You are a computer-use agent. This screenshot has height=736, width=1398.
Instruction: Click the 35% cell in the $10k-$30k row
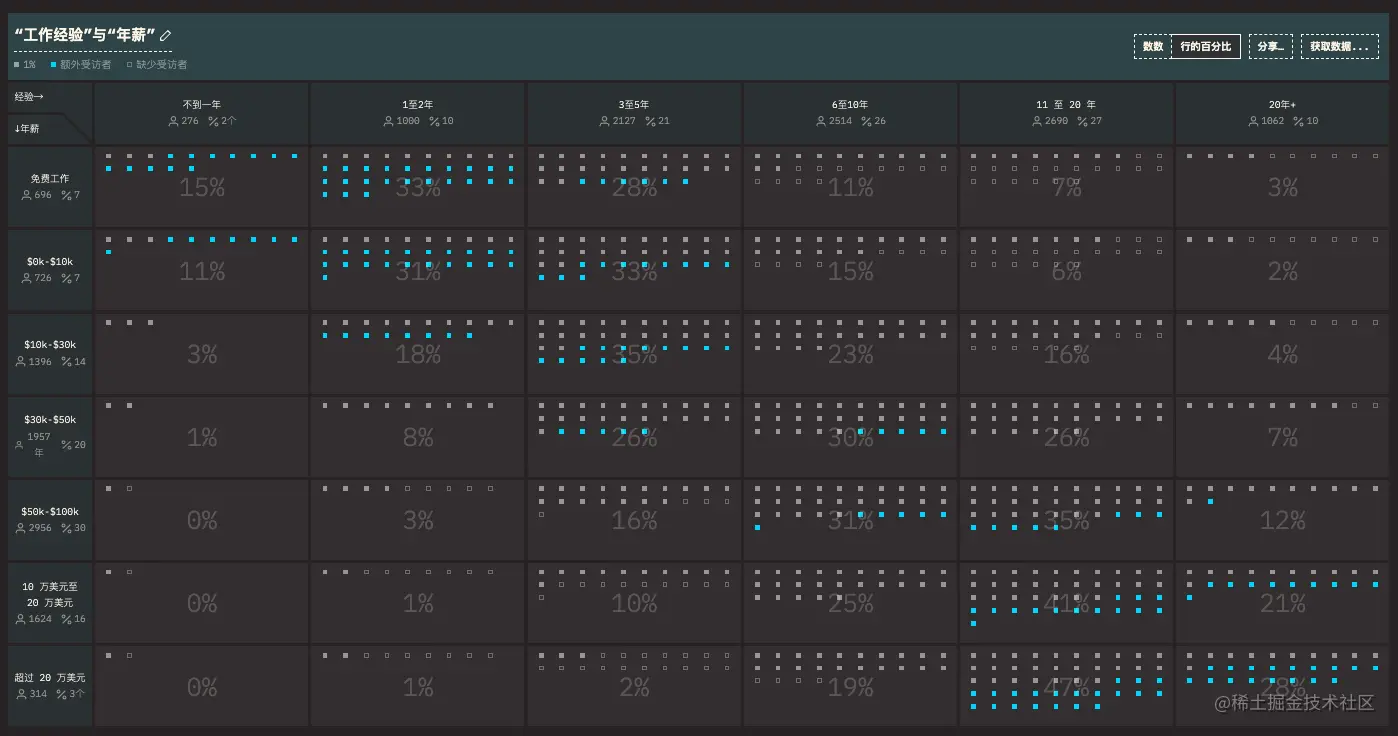pos(634,354)
